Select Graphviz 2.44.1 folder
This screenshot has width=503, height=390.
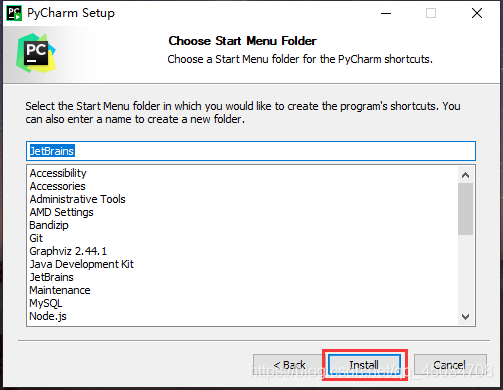tap(68, 251)
